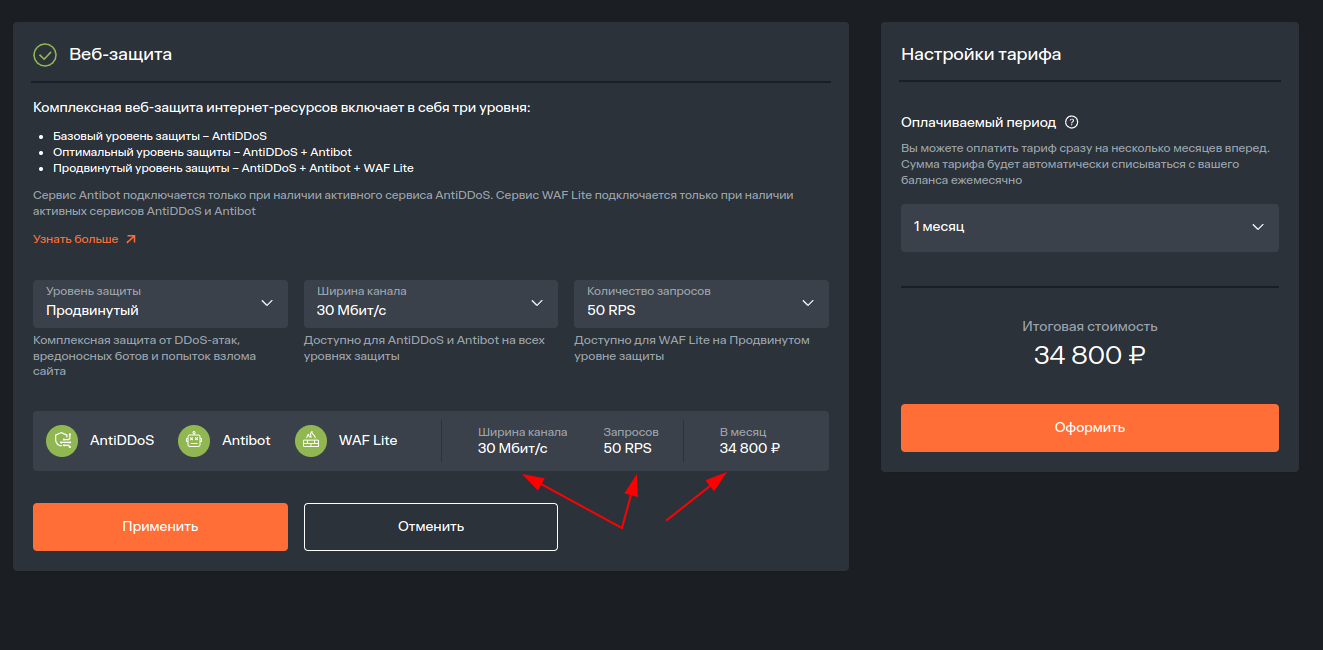Image resolution: width=1323 pixels, height=650 pixels.
Task: Expand the 1 месяц period selector
Action: pos(1090,228)
